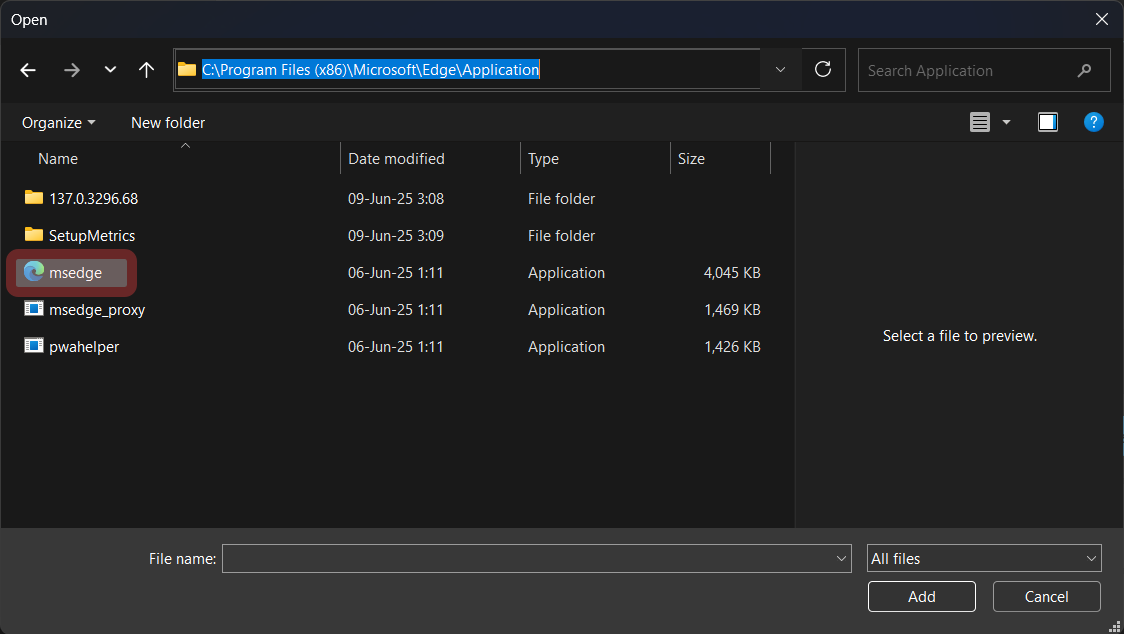Click the search magnifier icon
The width and height of the screenshot is (1124, 634).
[x=1084, y=70]
